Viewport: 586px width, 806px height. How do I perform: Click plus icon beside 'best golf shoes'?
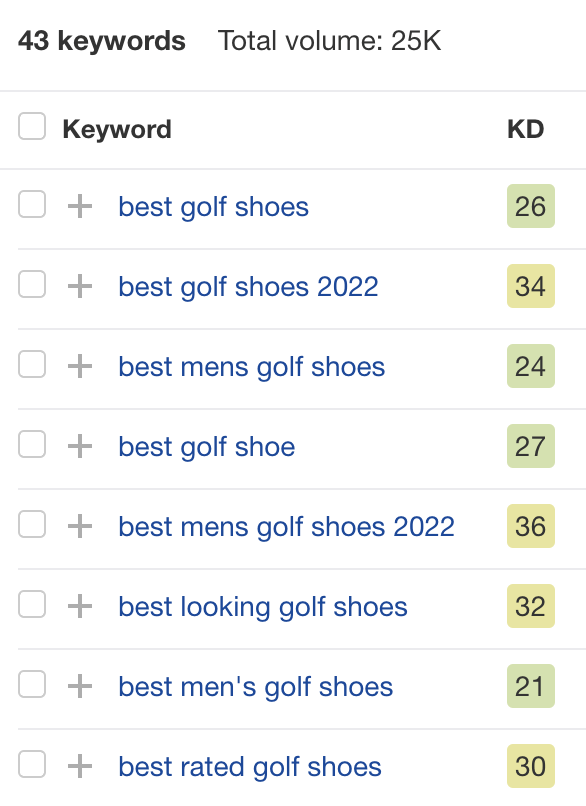pyautogui.click(x=80, y=207)
